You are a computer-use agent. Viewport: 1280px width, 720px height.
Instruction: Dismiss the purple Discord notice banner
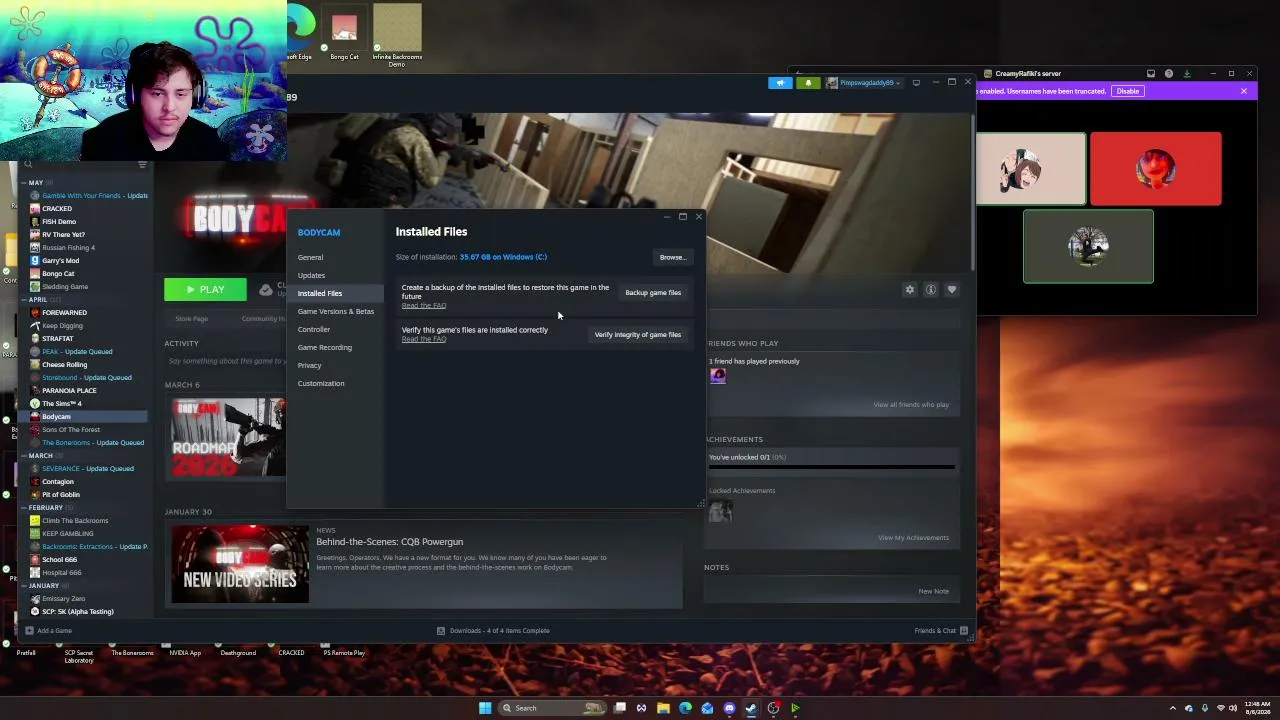point(1244,91)
